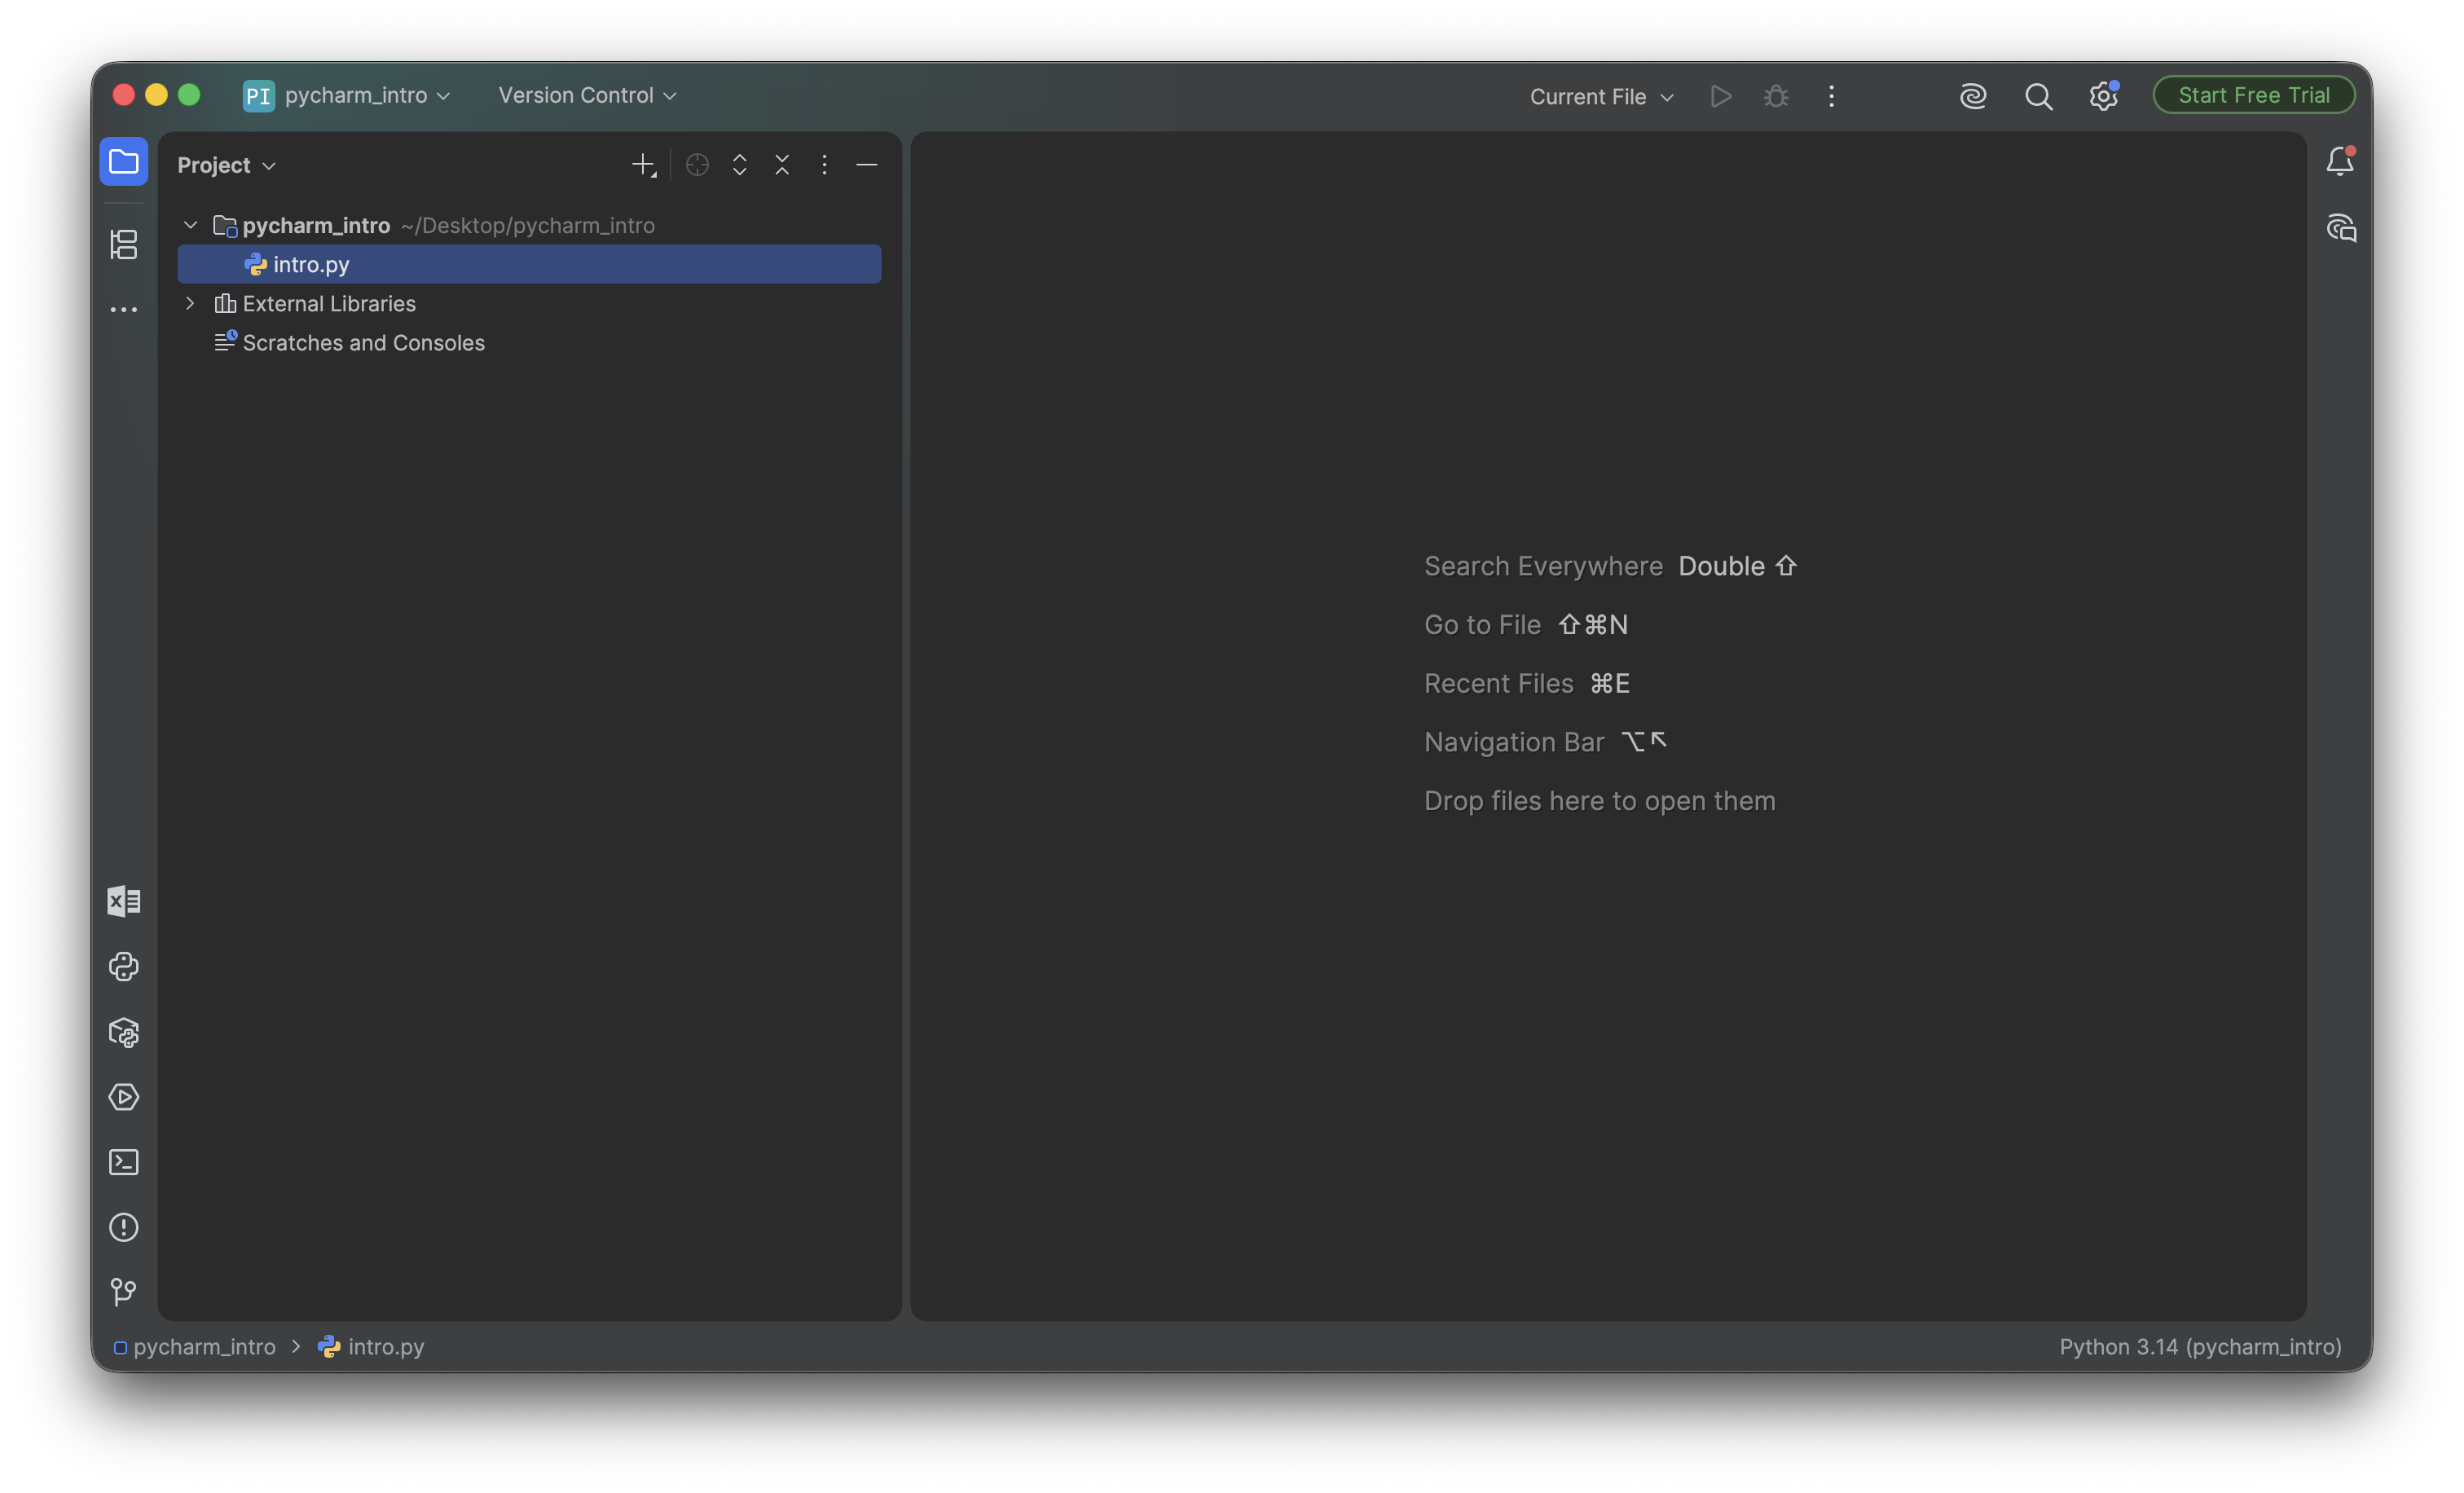Image resolution: width=2464 pixels, height=1493 pixels.
Task: Click the Go to File hint text
Action: [1482, 625]
